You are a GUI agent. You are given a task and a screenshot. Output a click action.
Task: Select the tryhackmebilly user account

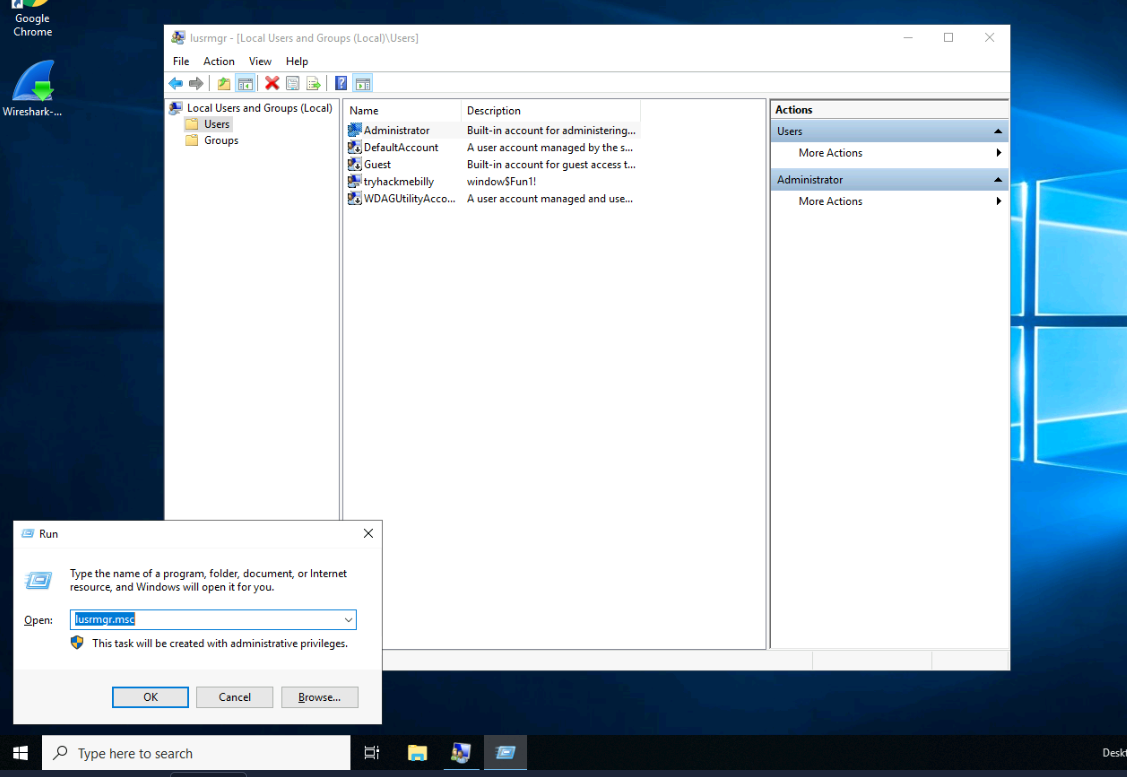[x=398, y=182]
